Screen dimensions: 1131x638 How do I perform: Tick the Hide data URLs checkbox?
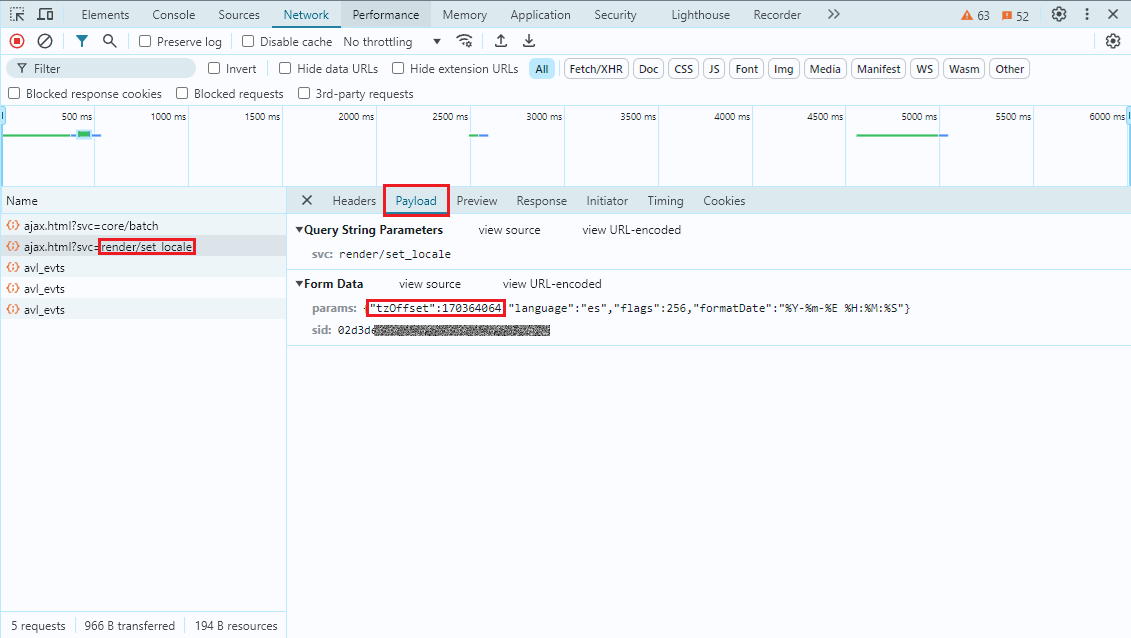[x=285, y=69]
